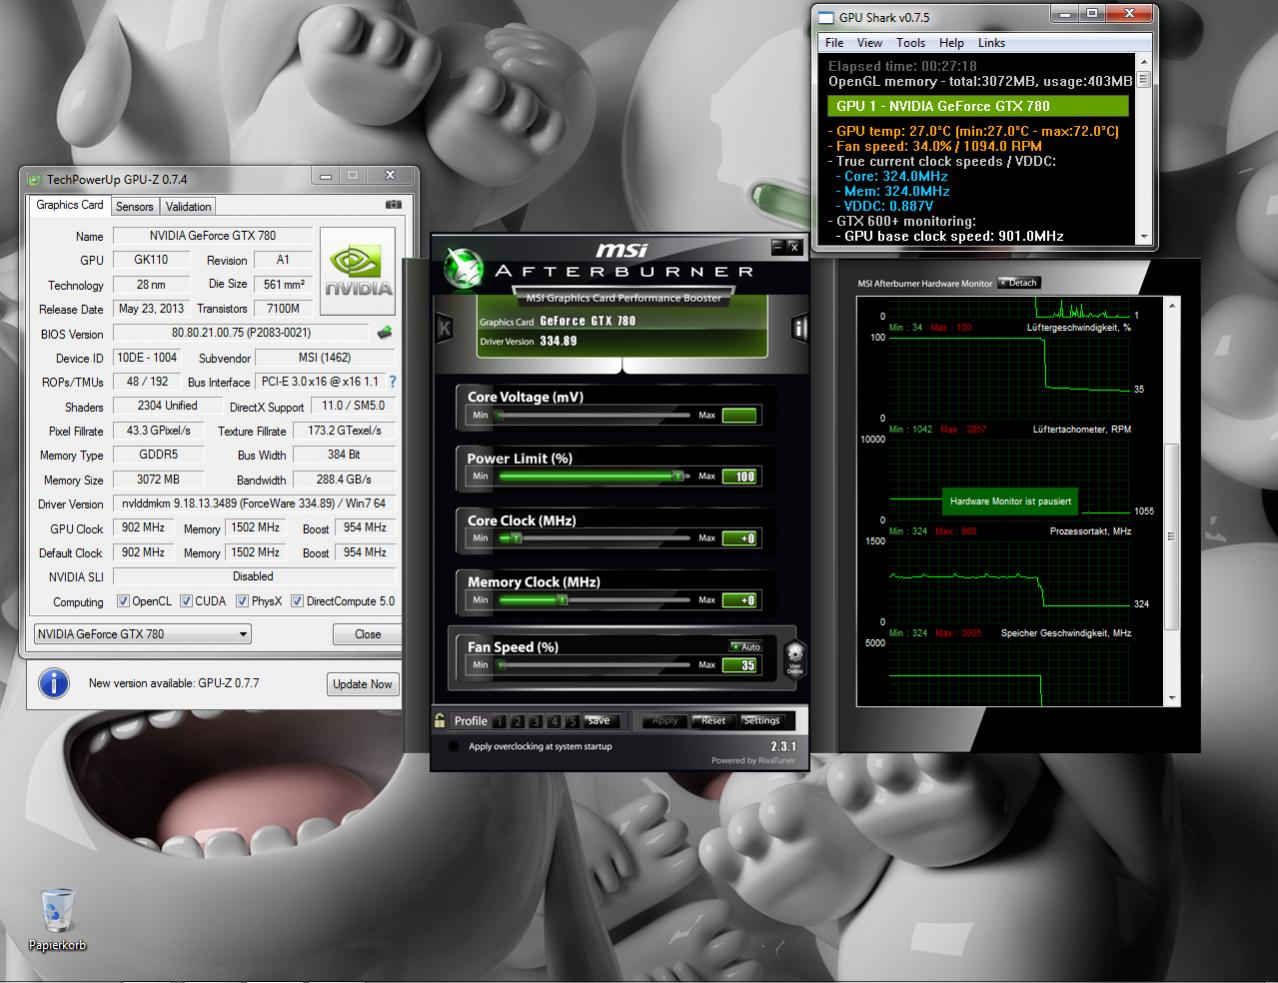
Task: Click the User Define fan gear icon
Action: tap(795, 658)
